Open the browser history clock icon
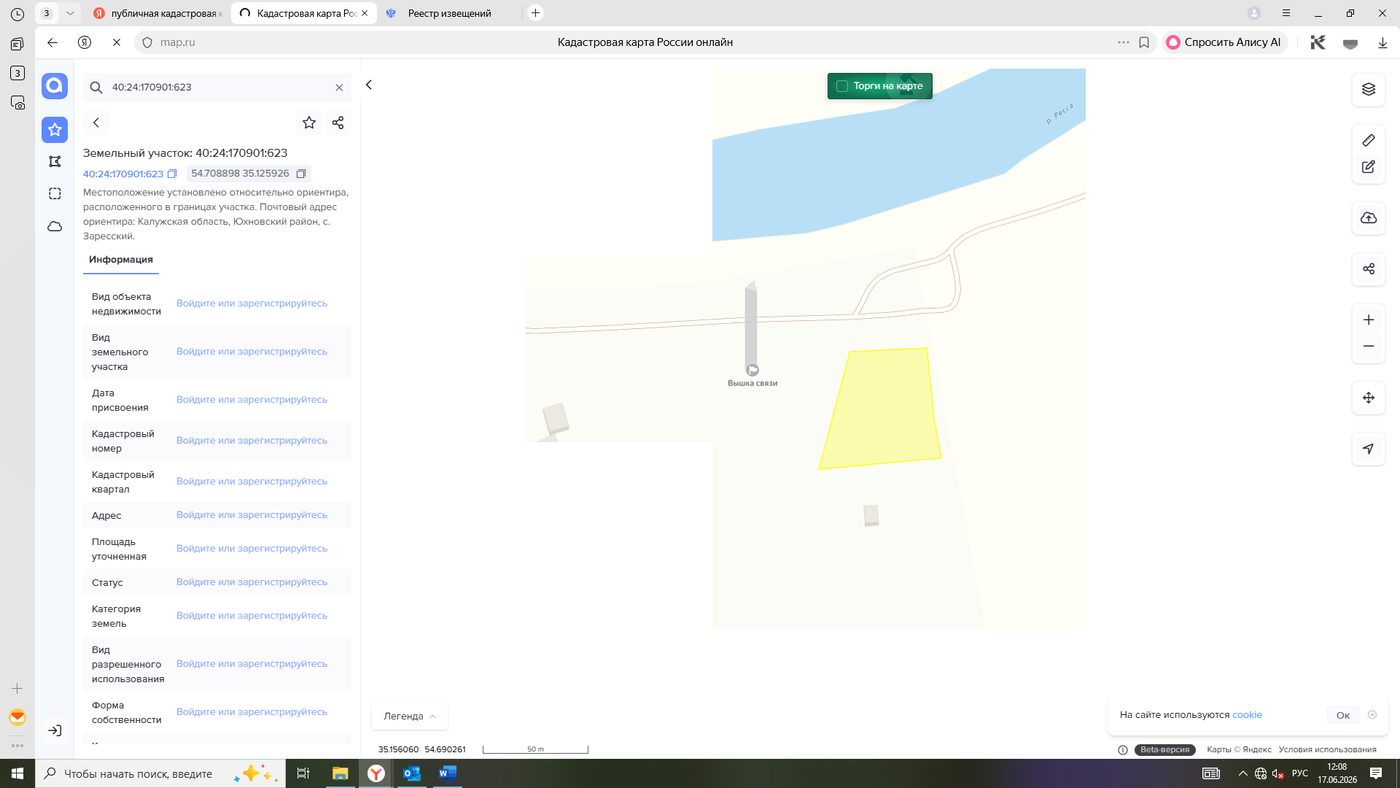 coord(17,14)
